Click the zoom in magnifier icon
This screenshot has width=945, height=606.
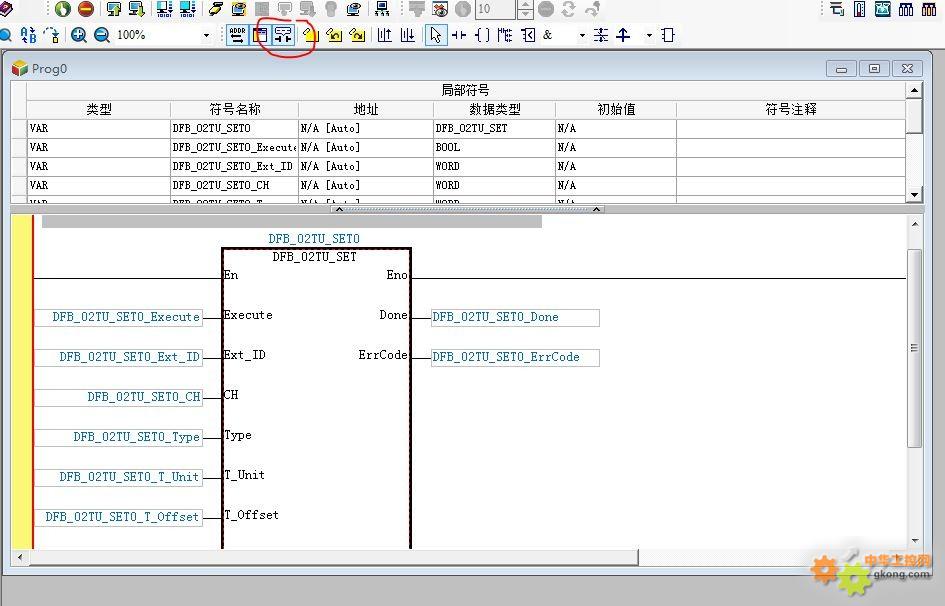79,35
